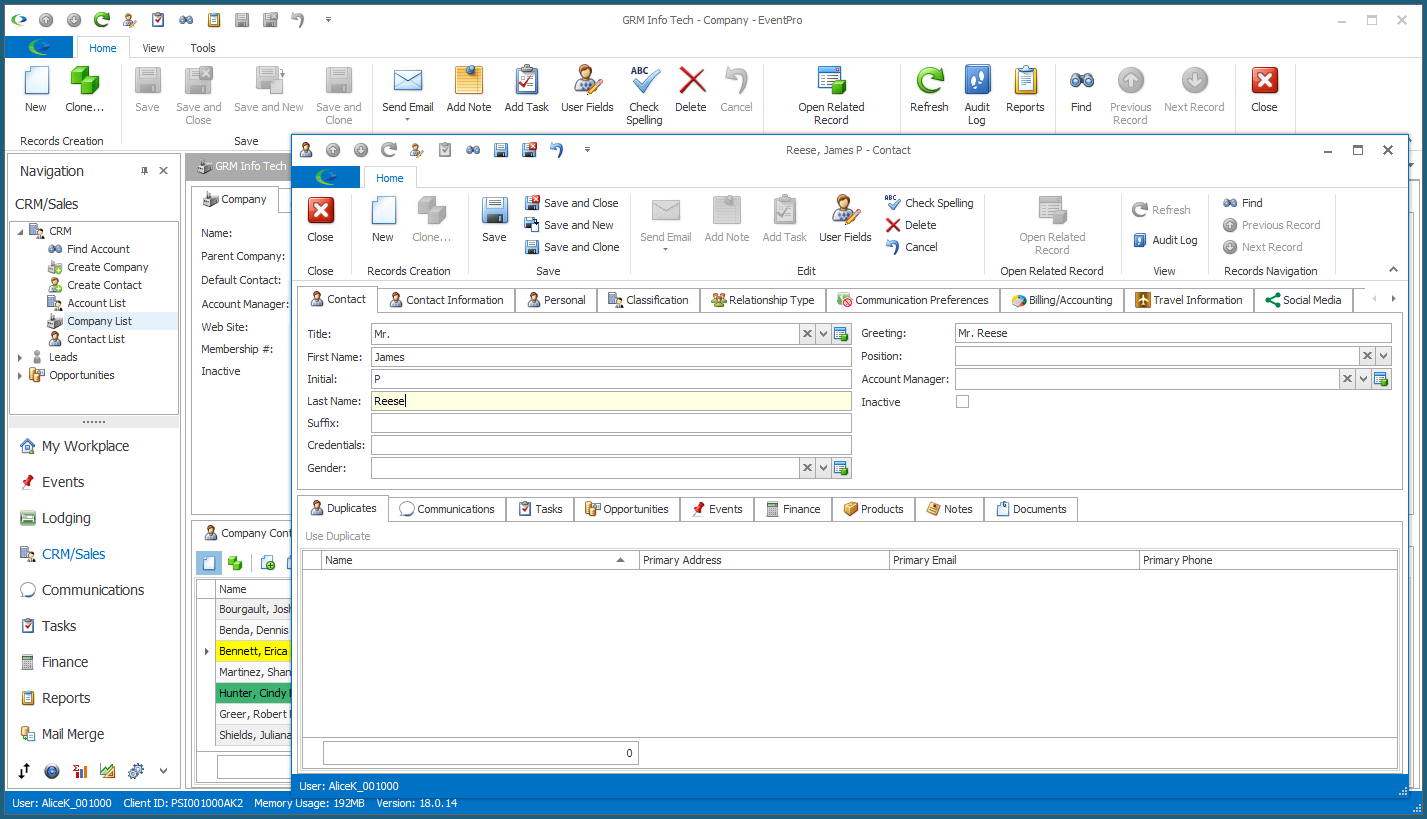
Task: Select Find Account in navigation tree
Action: (x=98, y=249)
